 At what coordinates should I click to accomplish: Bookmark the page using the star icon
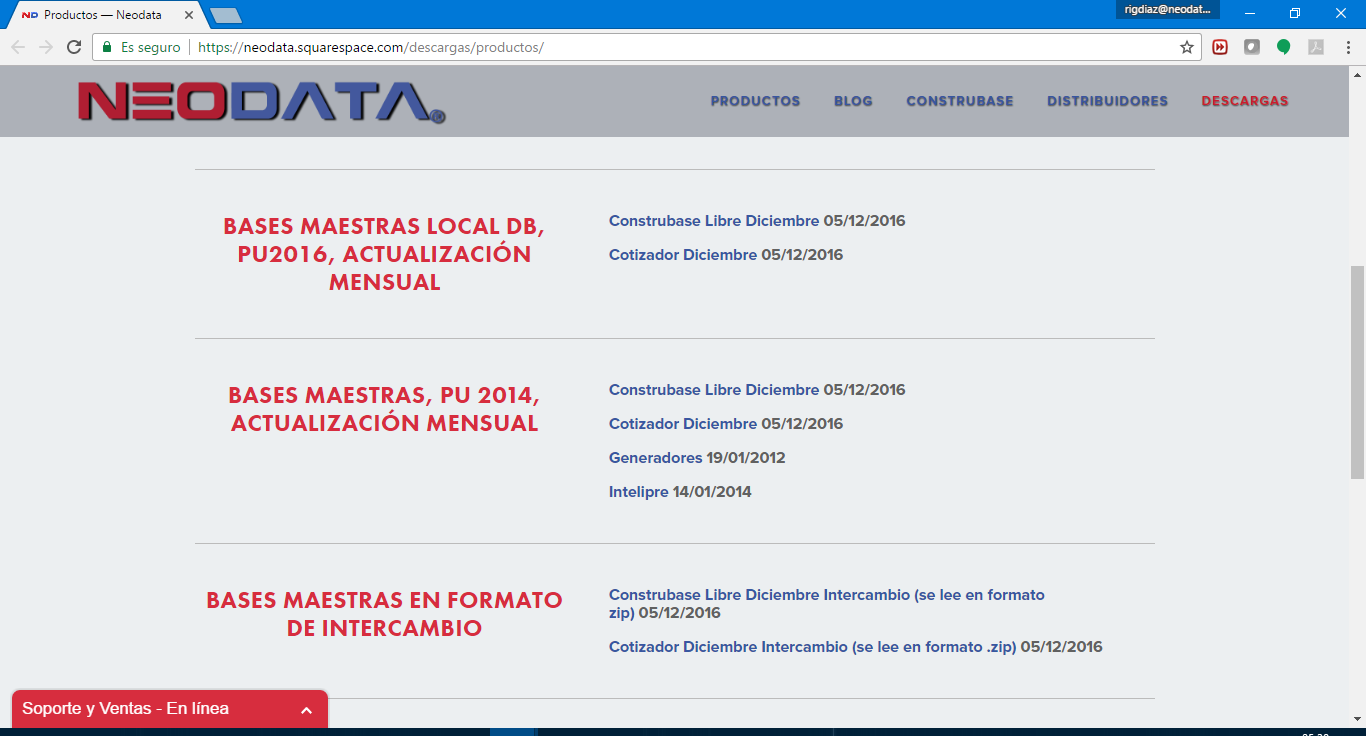(x=1186, y=46)
